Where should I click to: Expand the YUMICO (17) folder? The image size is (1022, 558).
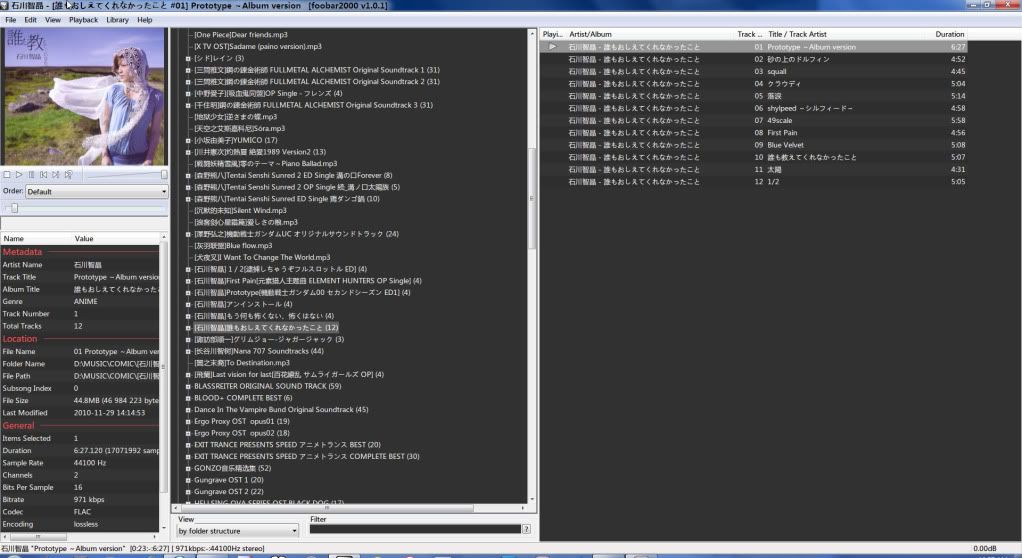click(x=188, y=140)
